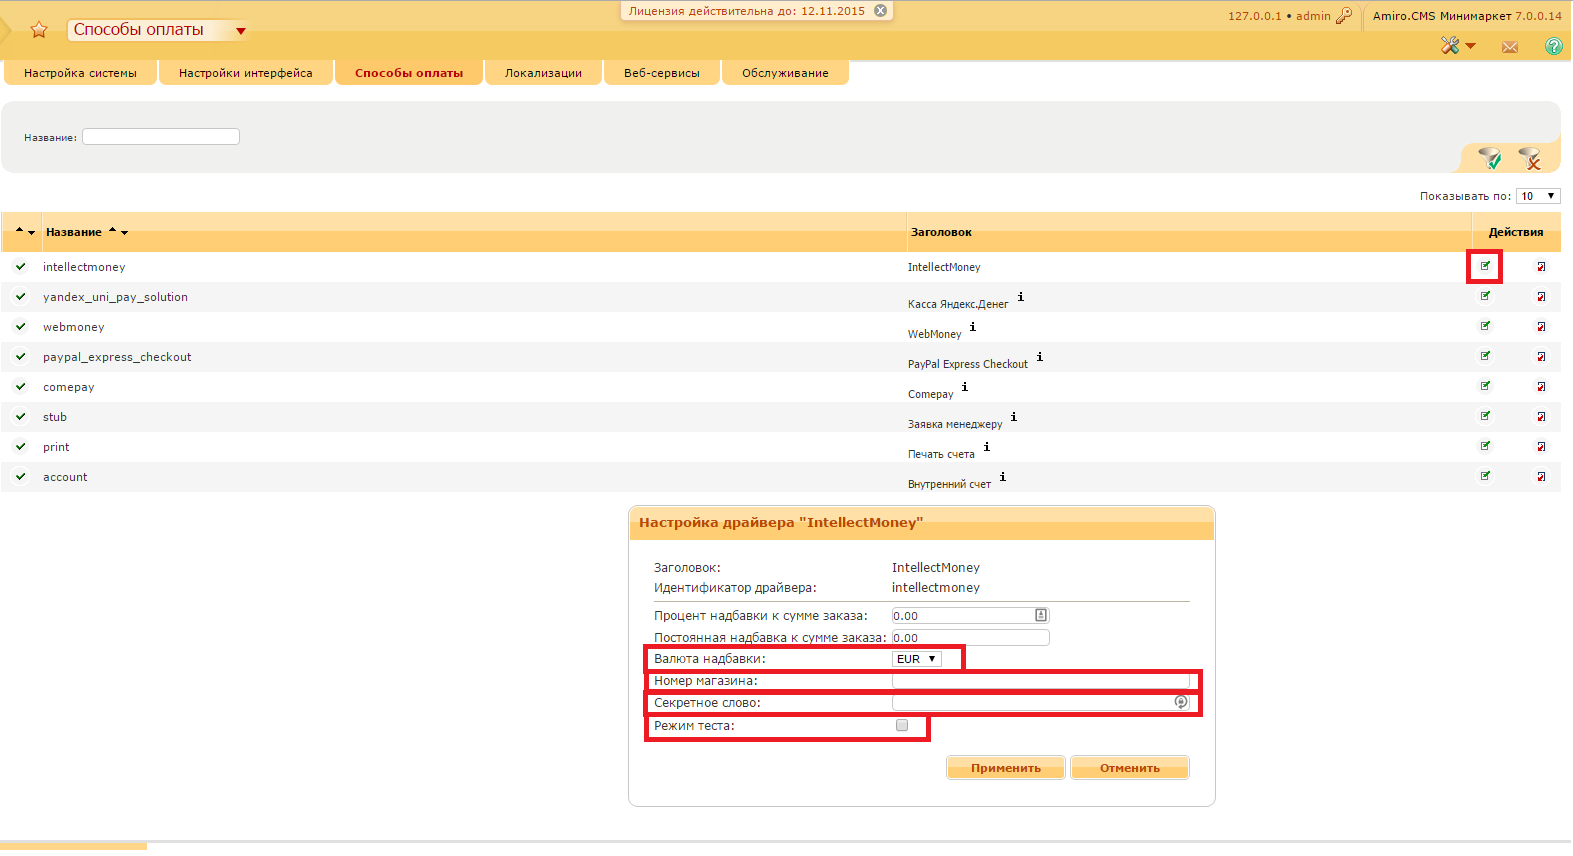This screenshot has width=1573, height=856.
Task: Reset filter with the funnel cross icon
Action: [1530, 158]
